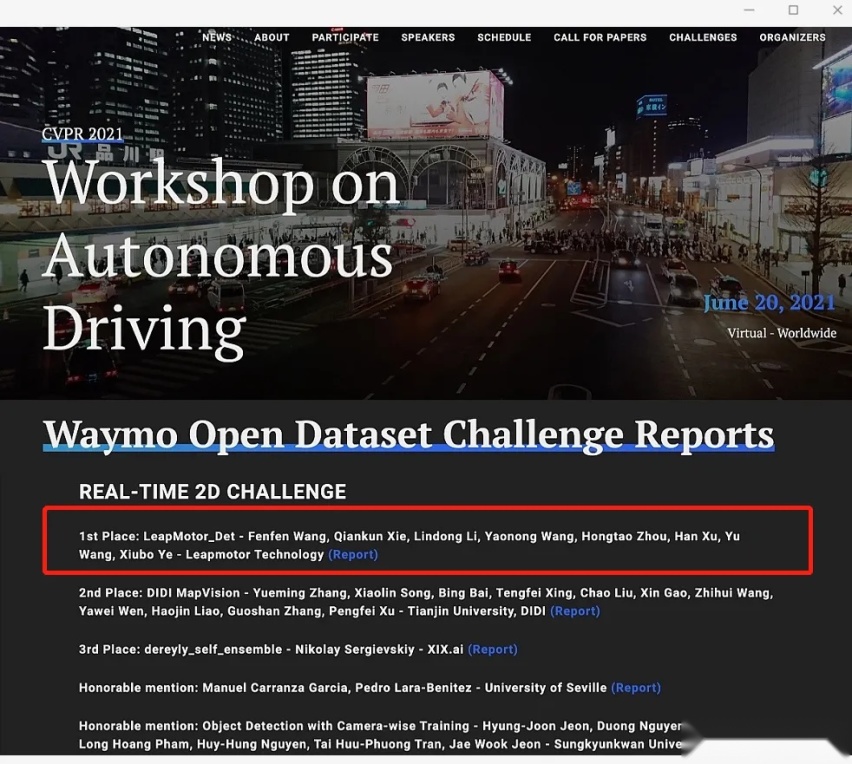Open Report link for DIDI MapVision
The width and height of the screenshot is (852, 764).
[x=575, y=611]
